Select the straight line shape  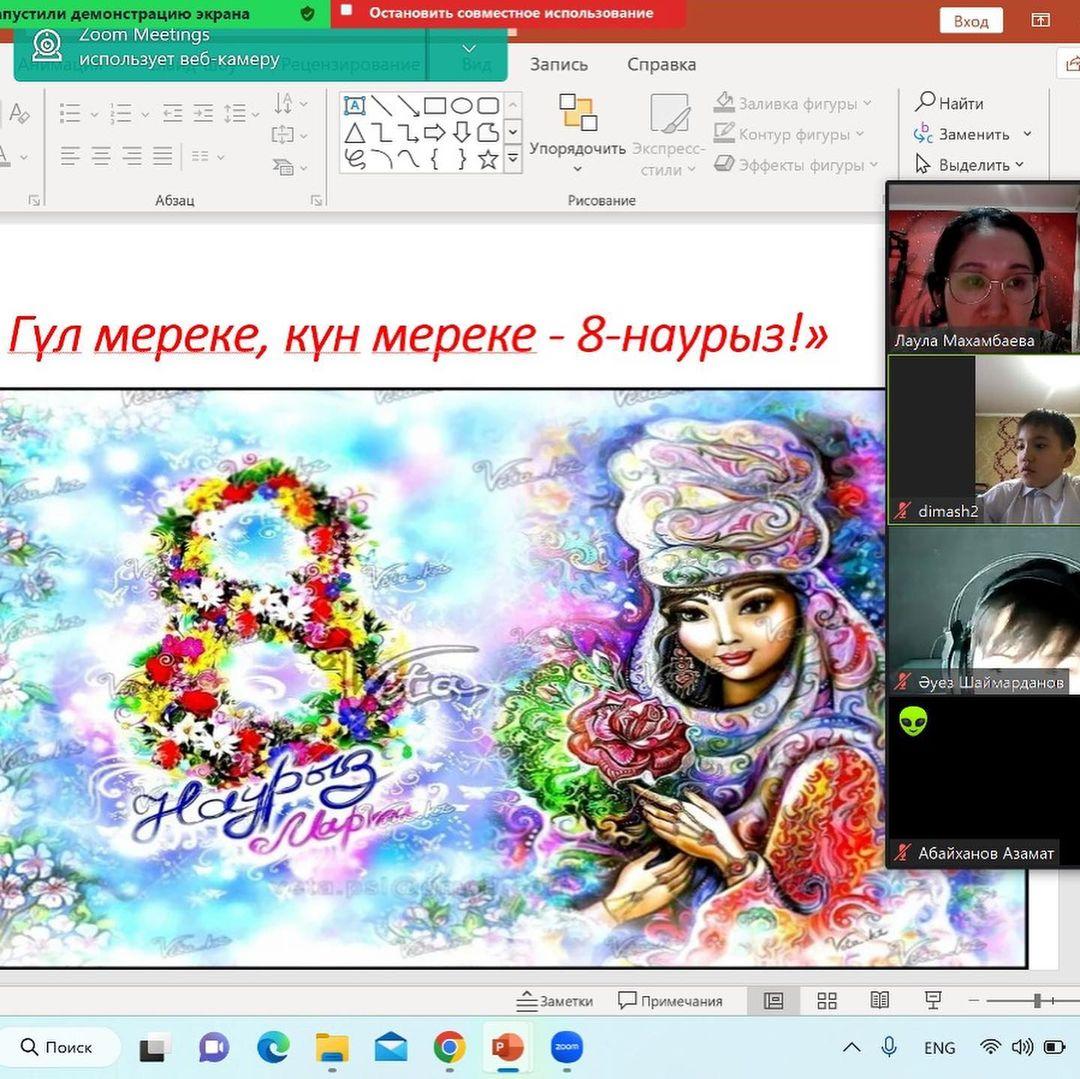(382, 105)
